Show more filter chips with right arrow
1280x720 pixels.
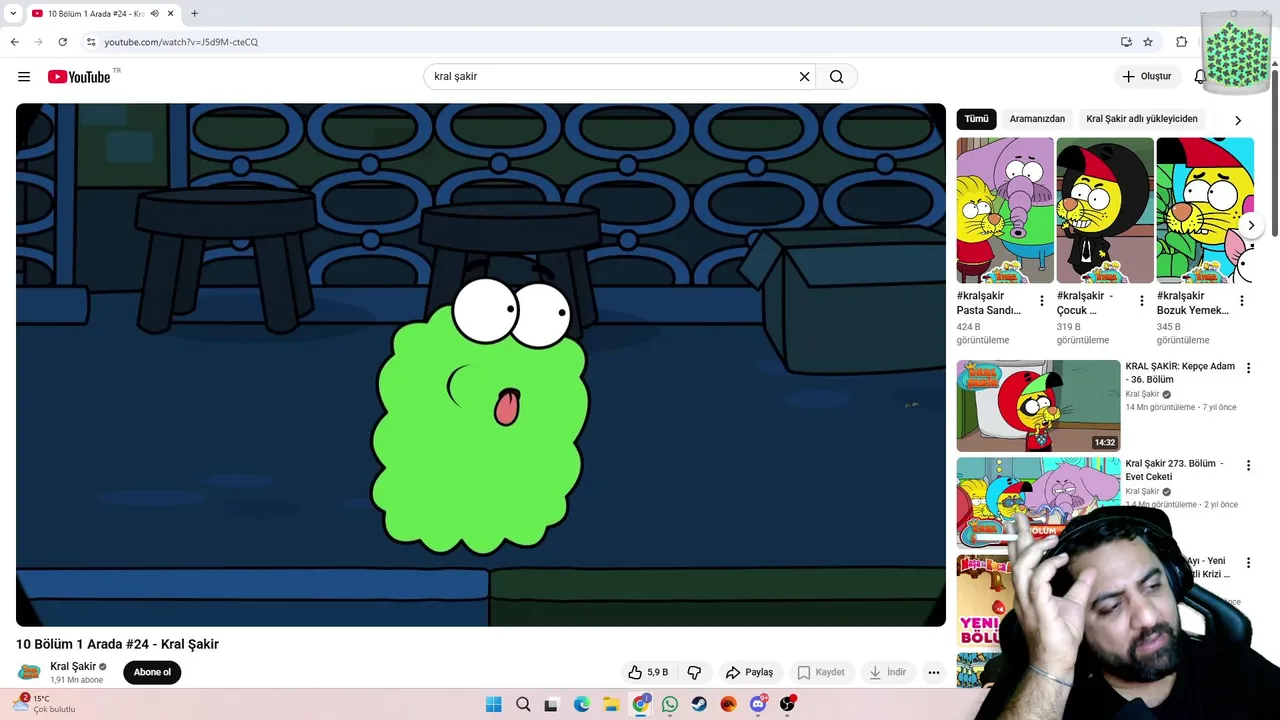pyautogui.click(x=1238, y=120)
